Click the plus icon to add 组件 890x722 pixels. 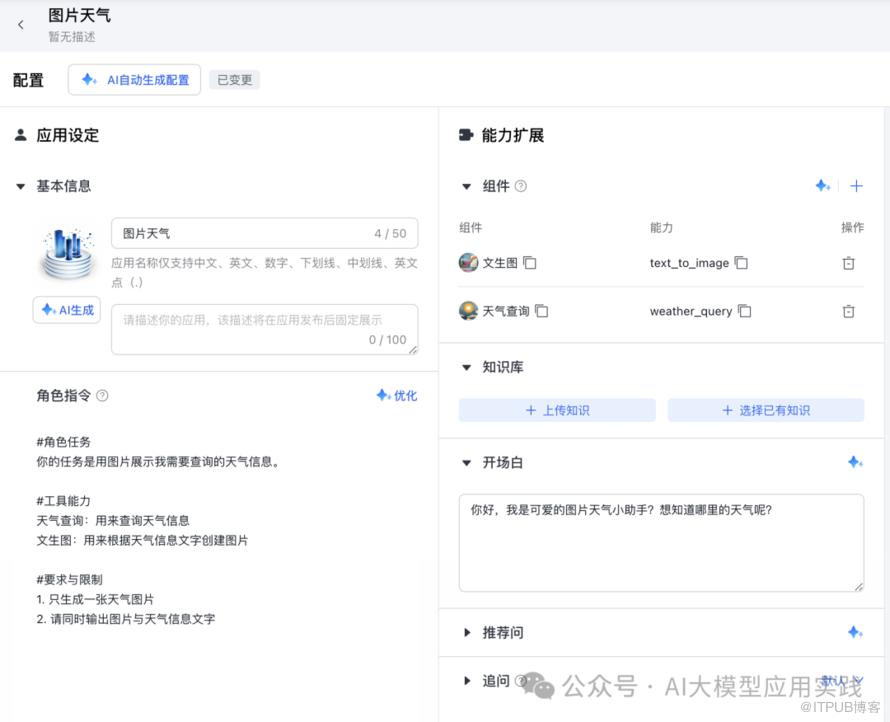(856, 186)
